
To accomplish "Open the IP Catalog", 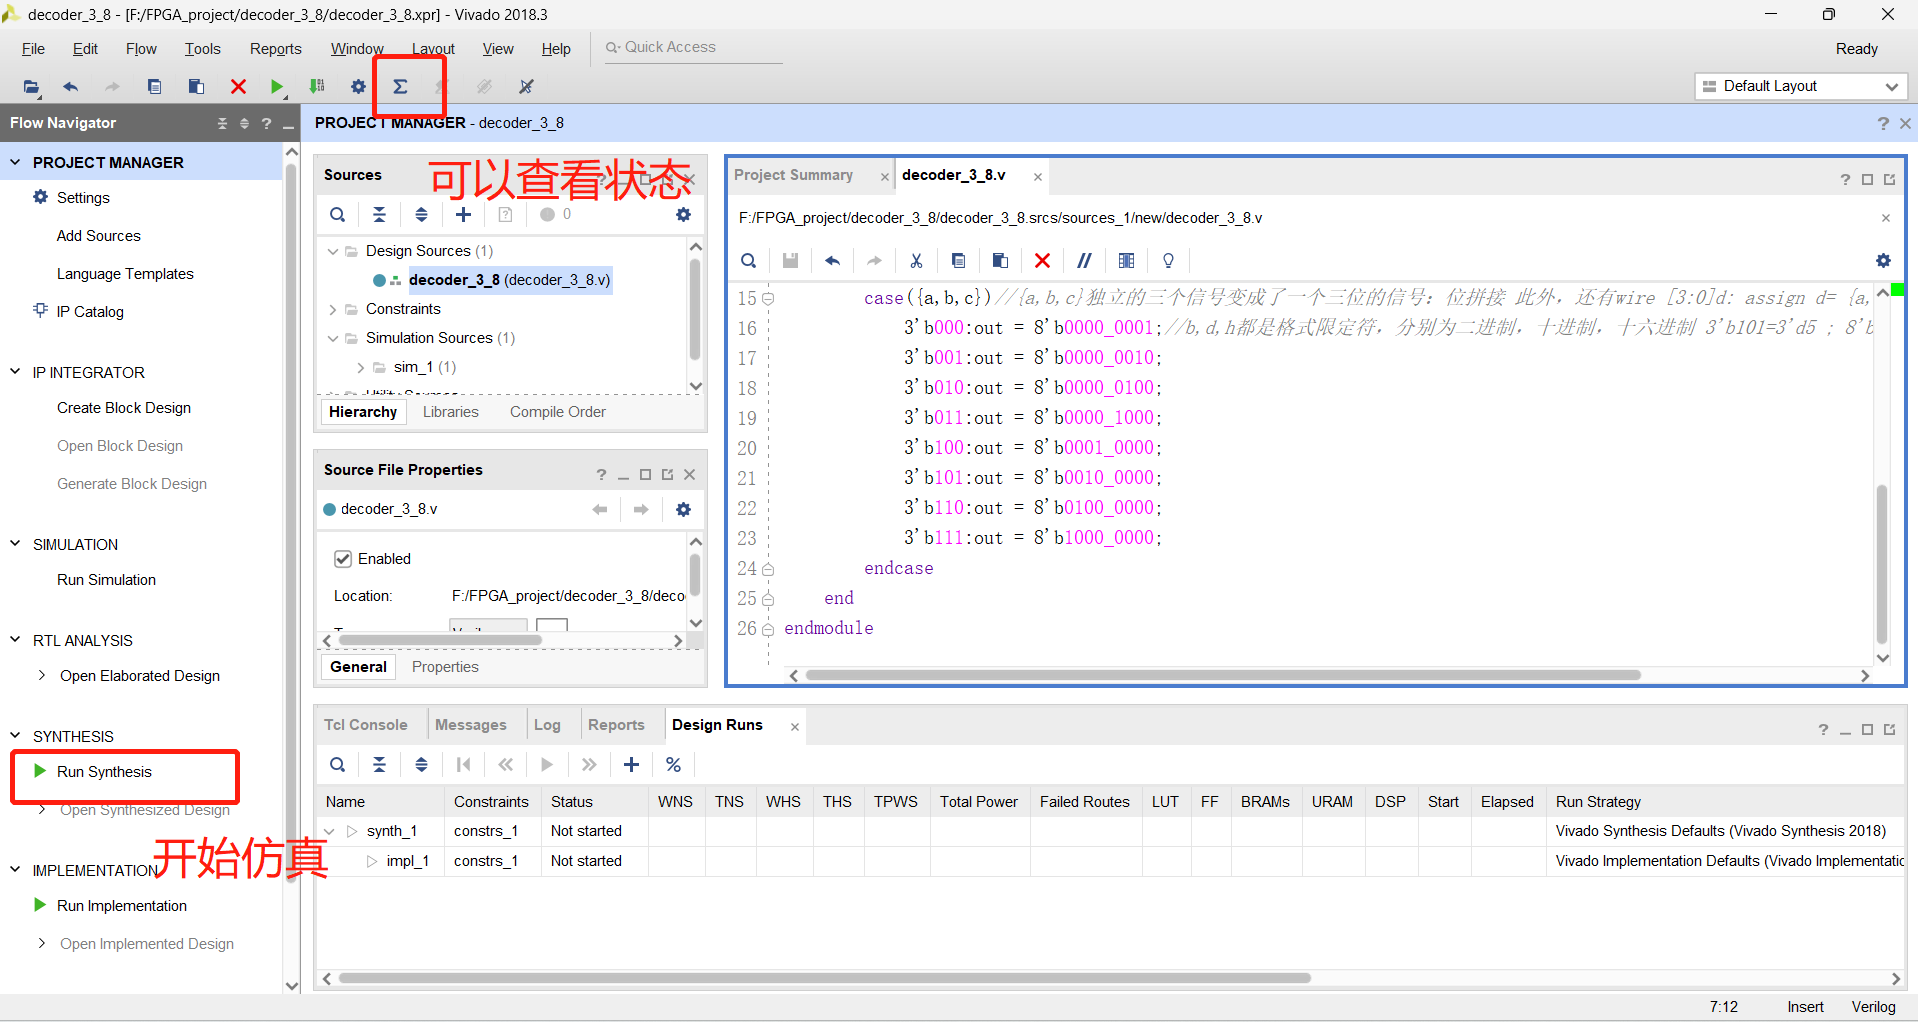I will pos(90,312).
